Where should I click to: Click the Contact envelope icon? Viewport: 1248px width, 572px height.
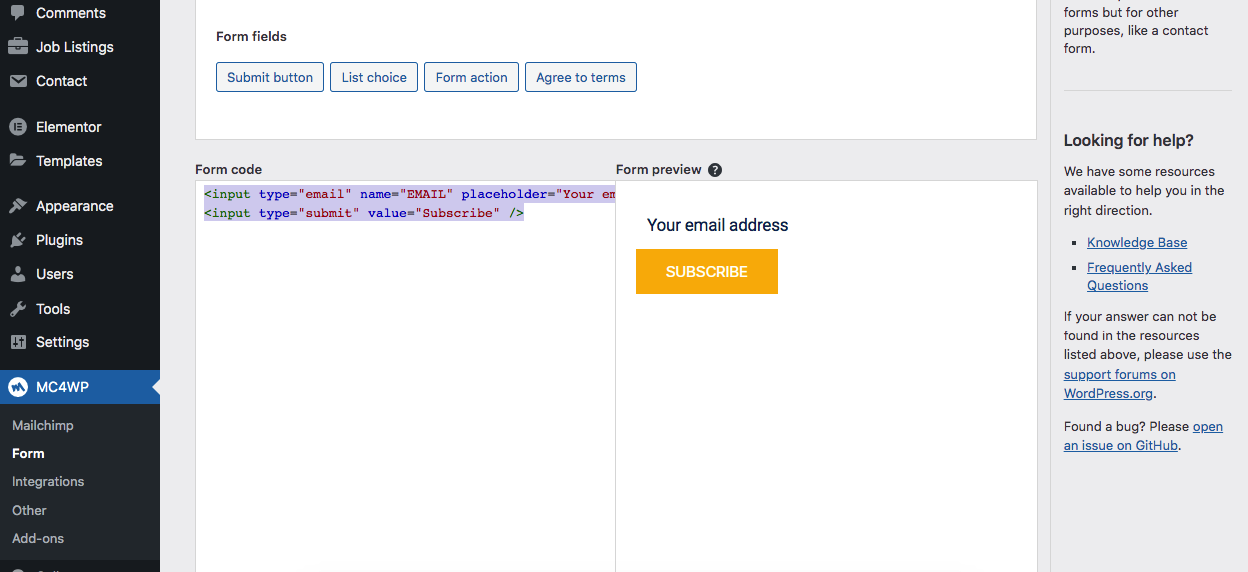point(17,81)
